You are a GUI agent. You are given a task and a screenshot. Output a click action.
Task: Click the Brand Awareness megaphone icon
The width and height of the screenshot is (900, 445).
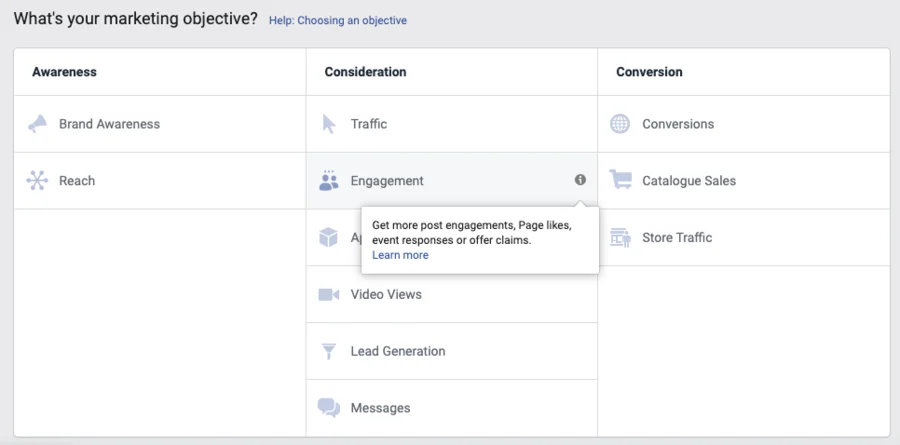click(x=37, y=124)
